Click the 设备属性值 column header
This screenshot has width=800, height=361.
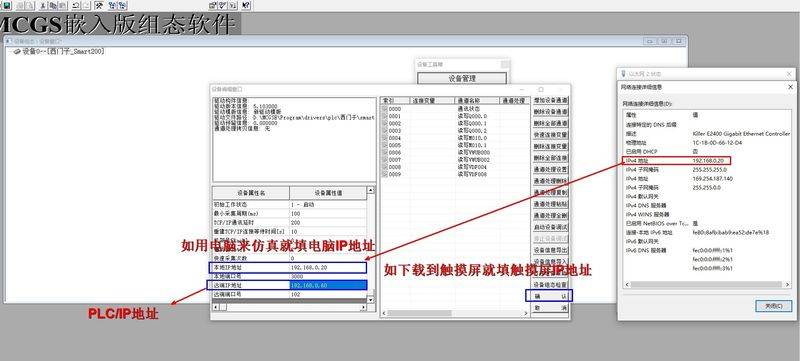[x=328, y=193]
